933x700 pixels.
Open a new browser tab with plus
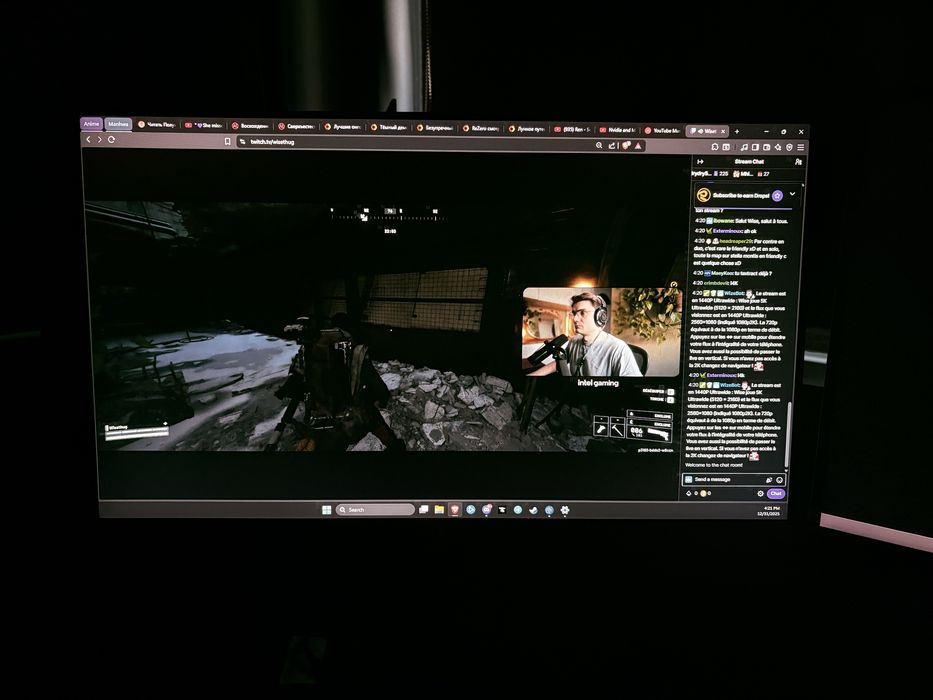coord(737,132)
